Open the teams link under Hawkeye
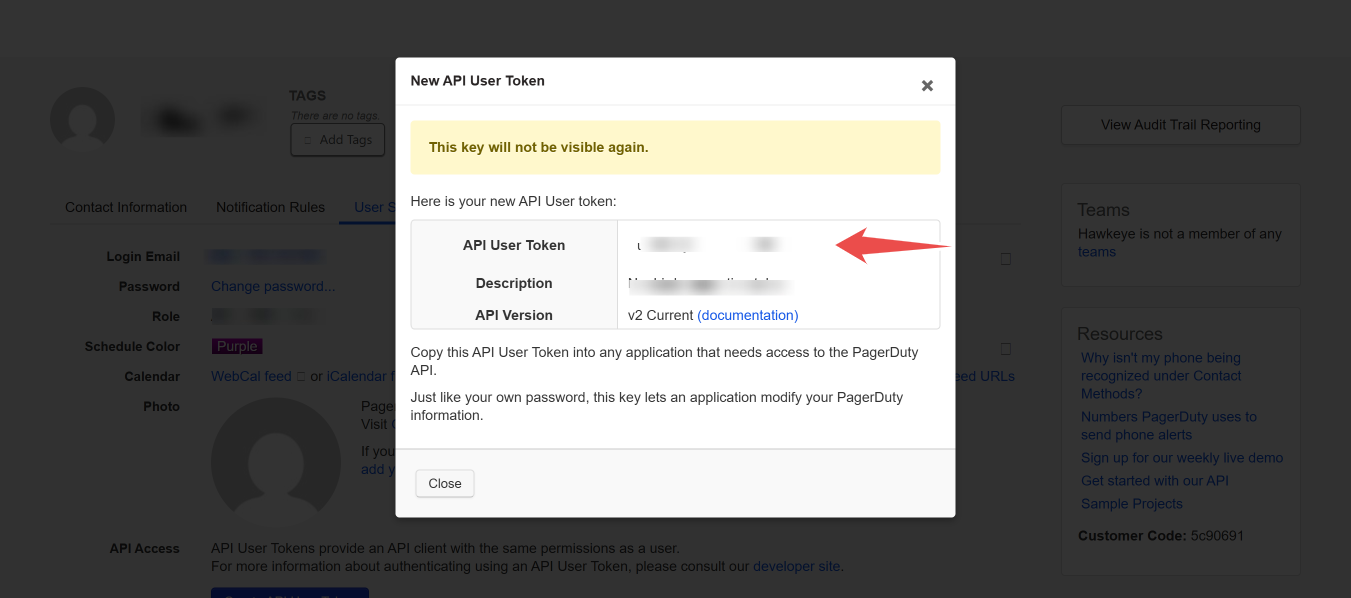 pyautogui.click(x=1096, y=251)
